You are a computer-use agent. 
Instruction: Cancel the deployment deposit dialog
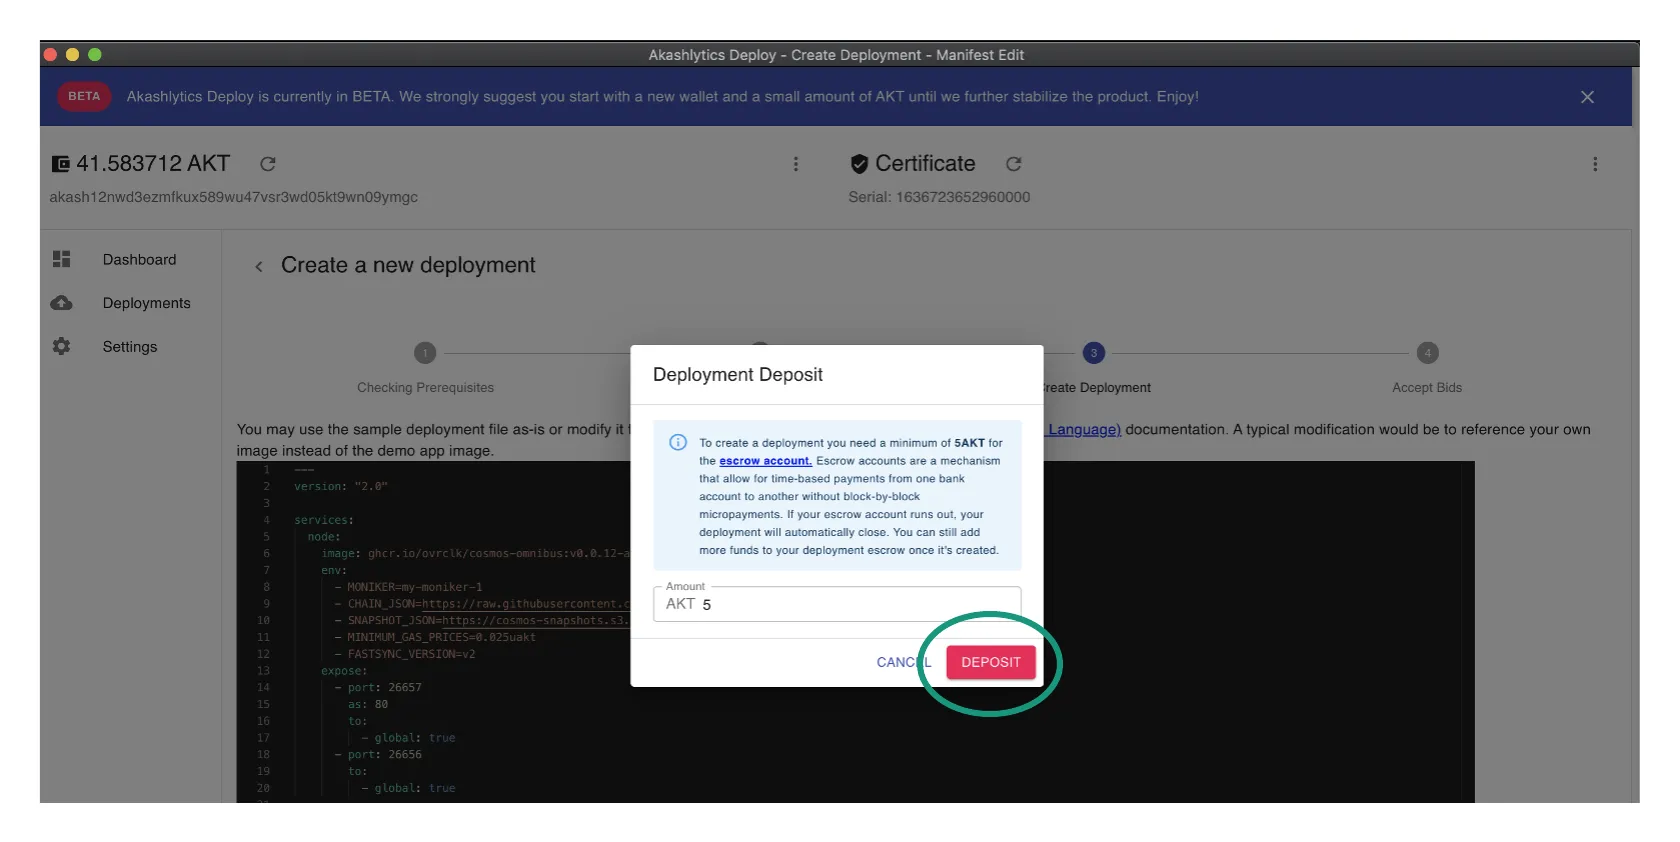(x=902, y=662)
